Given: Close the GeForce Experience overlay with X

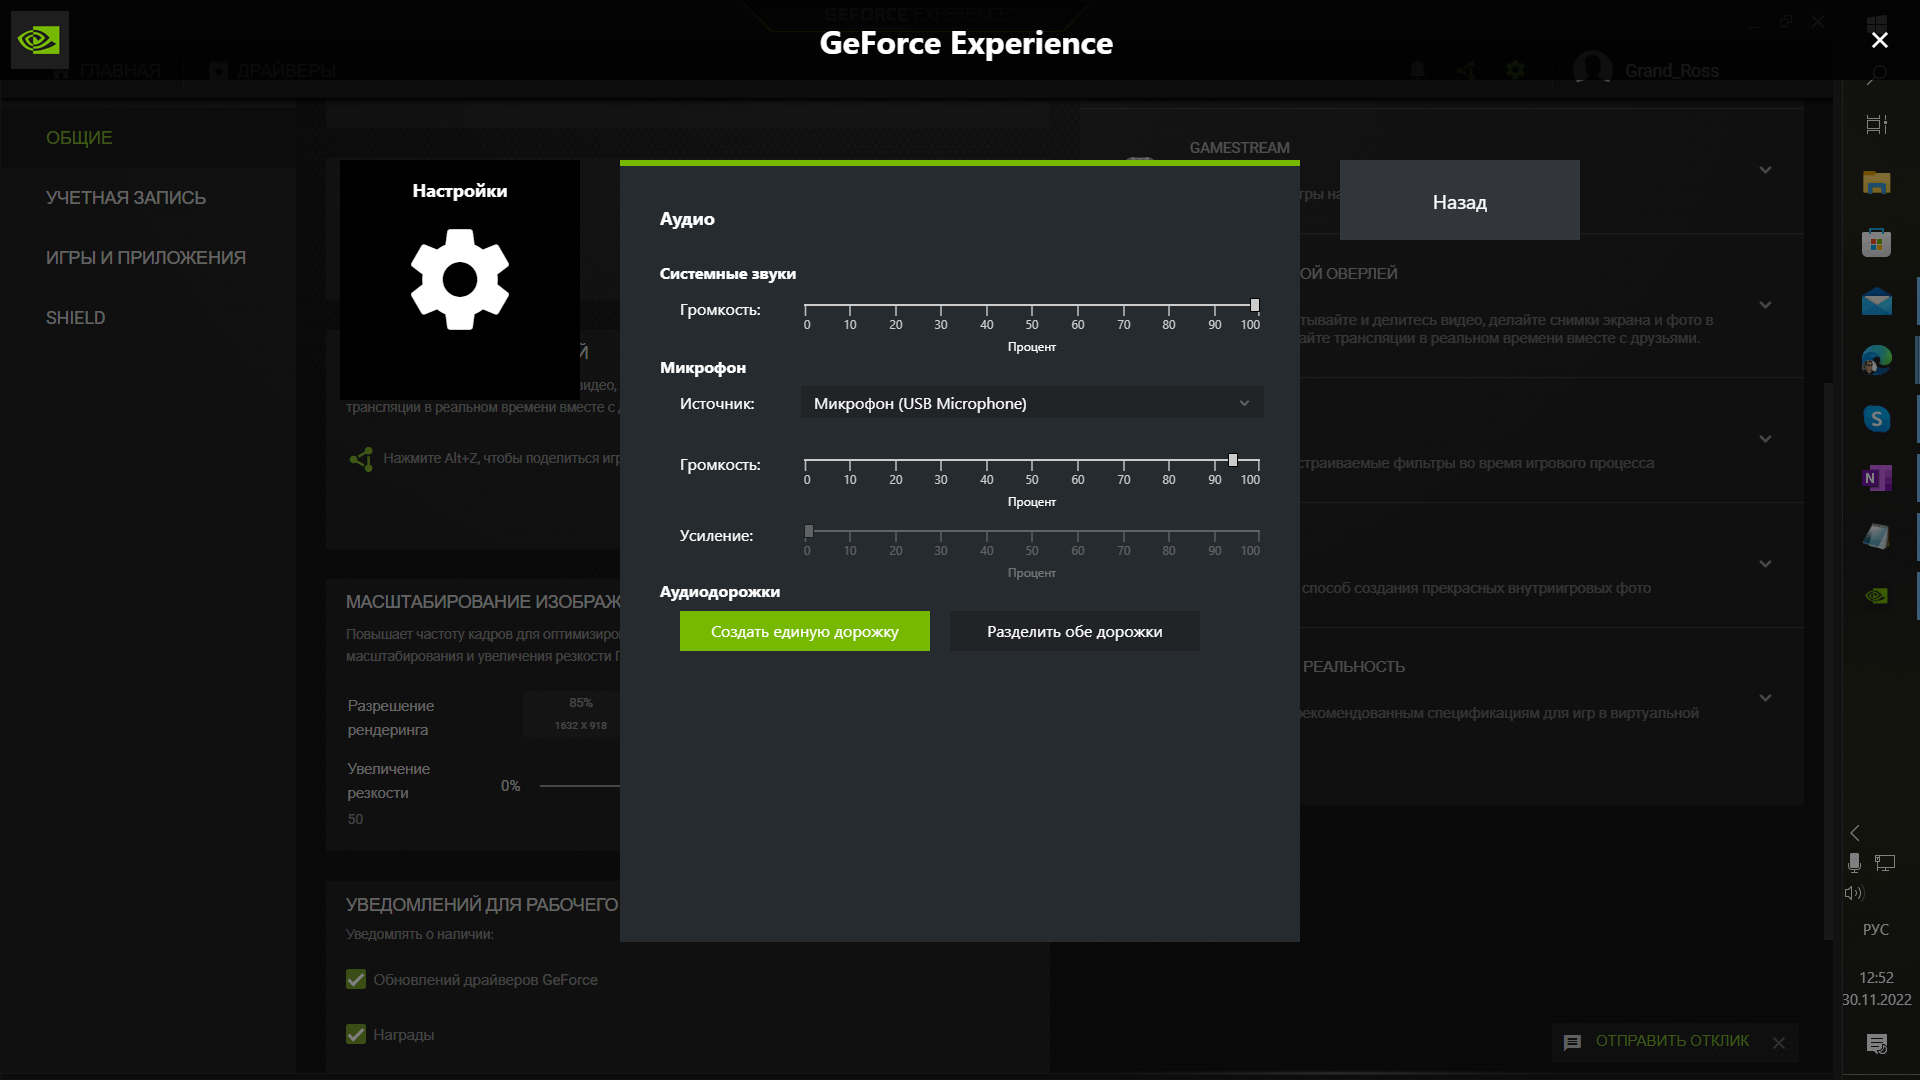Looking at the screenshot, I should [1879, 40].
